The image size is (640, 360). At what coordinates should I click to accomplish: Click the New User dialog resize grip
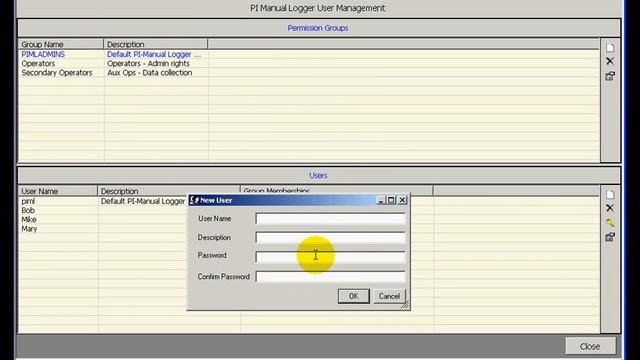[404, 304]
